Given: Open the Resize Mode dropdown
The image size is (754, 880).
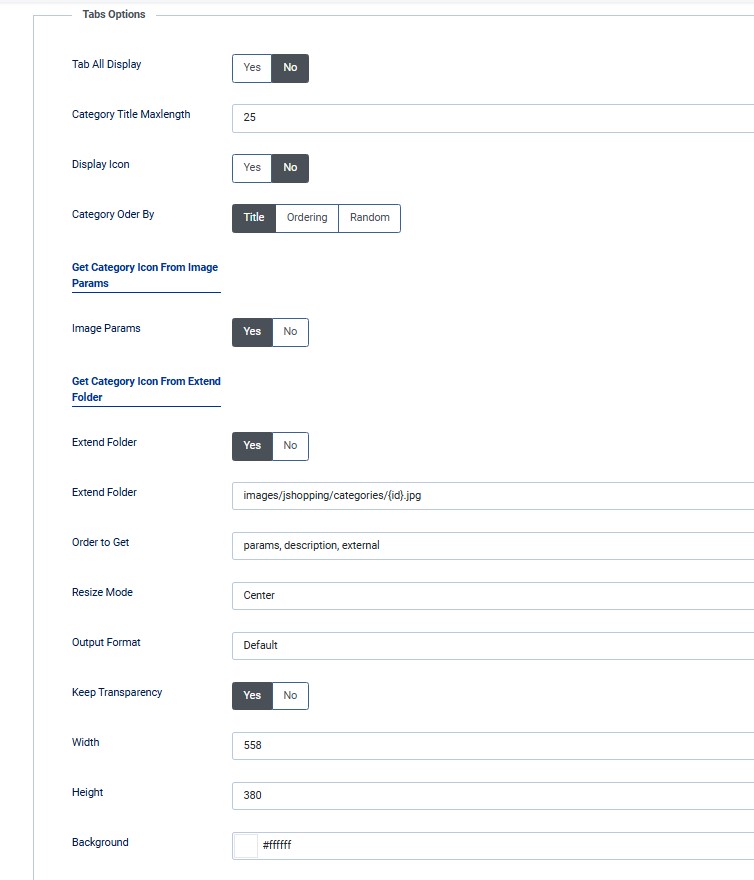Looking at the screenshot, I should coord(492,596).
